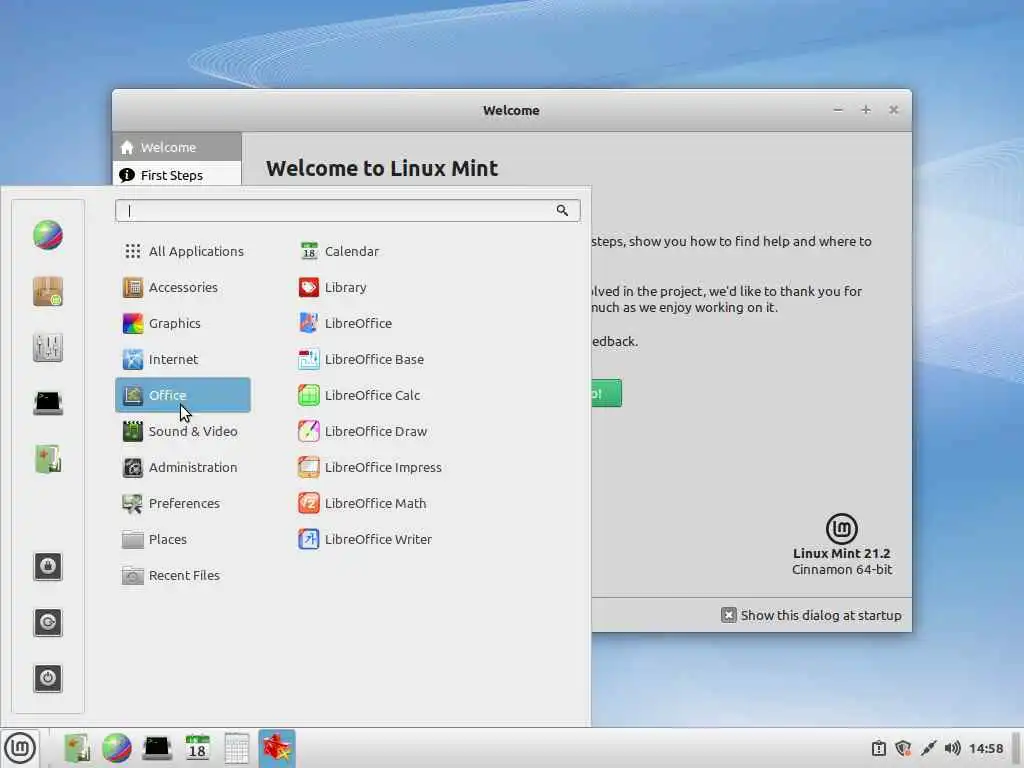Open Files manager icon in menu sidebar
This screenshot has width=1024, height=768.
[x=48, y=459]
